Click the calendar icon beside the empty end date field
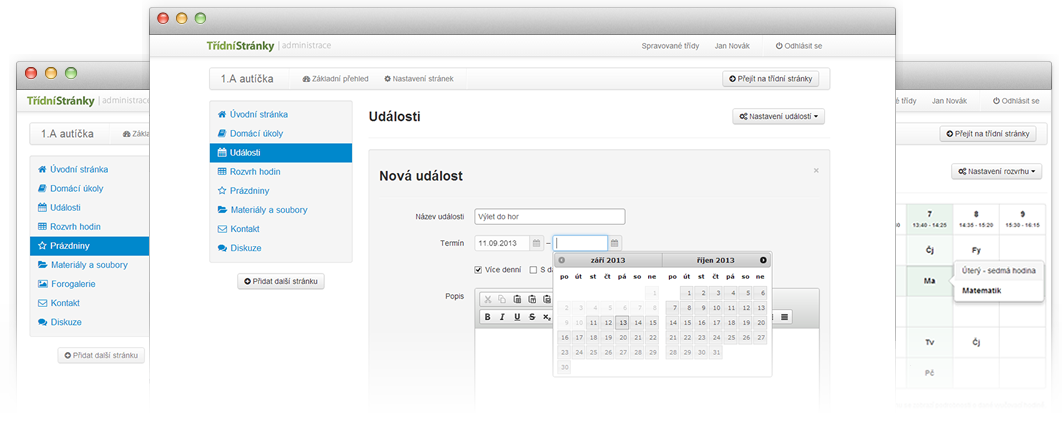This screenshot has width=1062, height=426. coord(615,243)
